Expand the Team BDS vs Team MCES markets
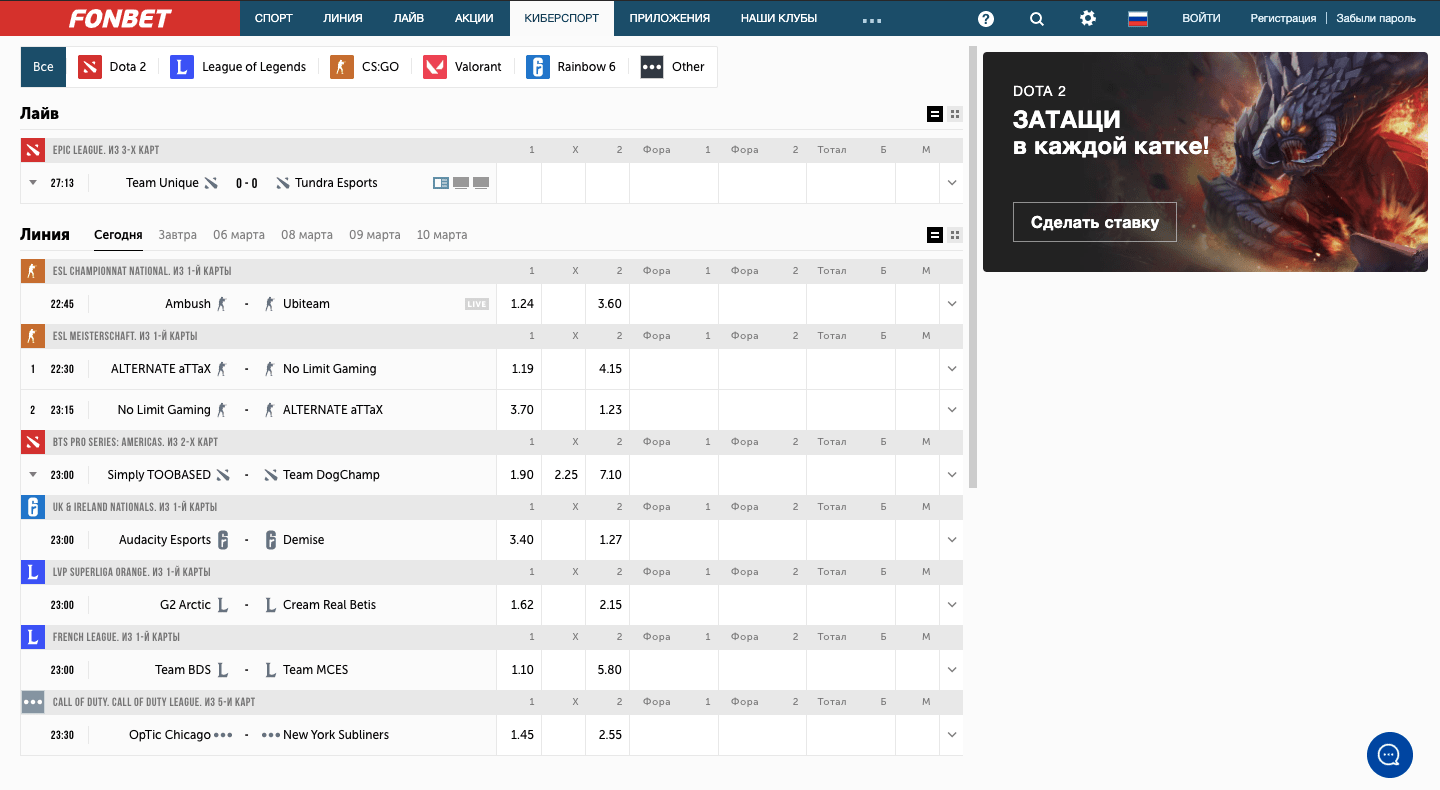This screenshot has width=1440, height=790. (x=952, y=670)
